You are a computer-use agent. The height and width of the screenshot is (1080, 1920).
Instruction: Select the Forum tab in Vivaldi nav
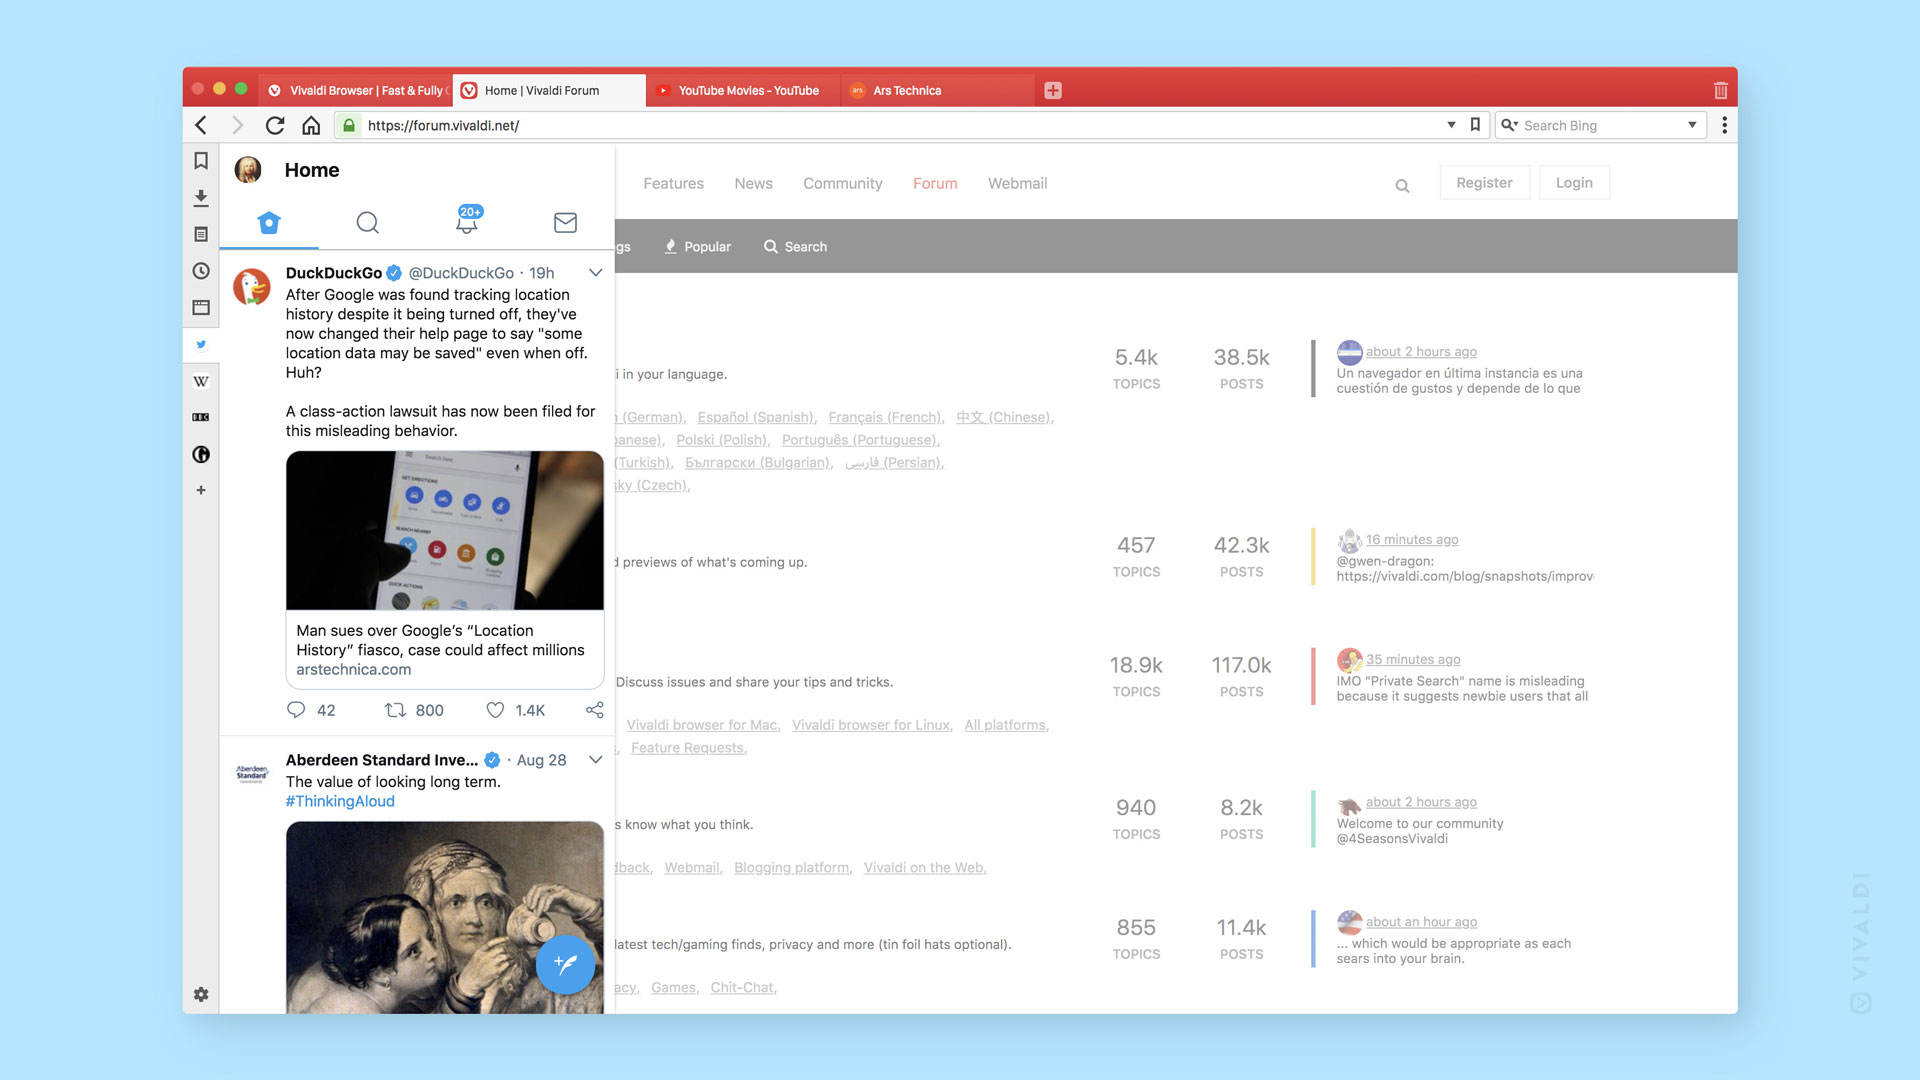click(x=935, y=183)
